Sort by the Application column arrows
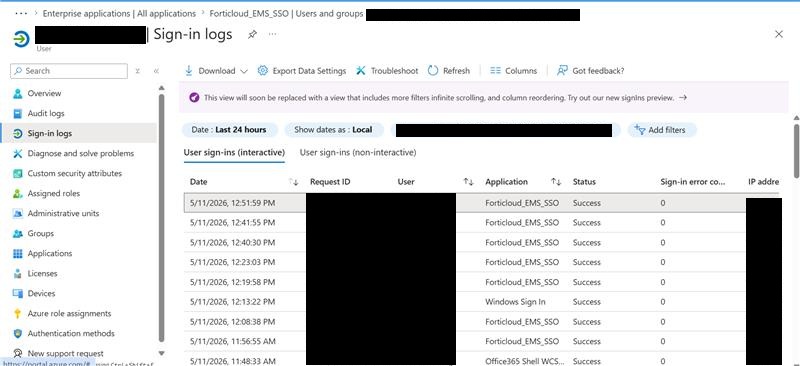This screenshot has height=366, width=800. [x=556, y=182]
